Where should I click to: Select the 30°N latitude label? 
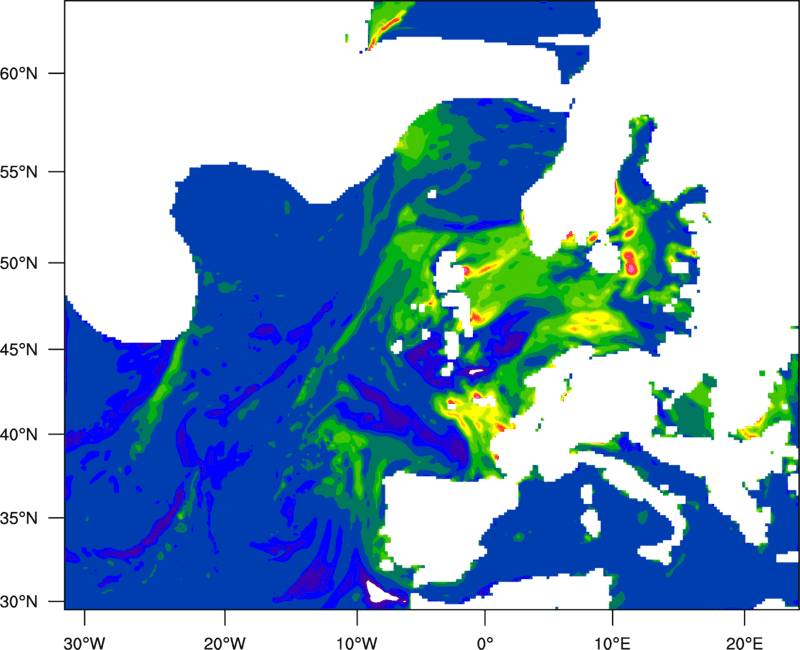(x=19, y=602)
